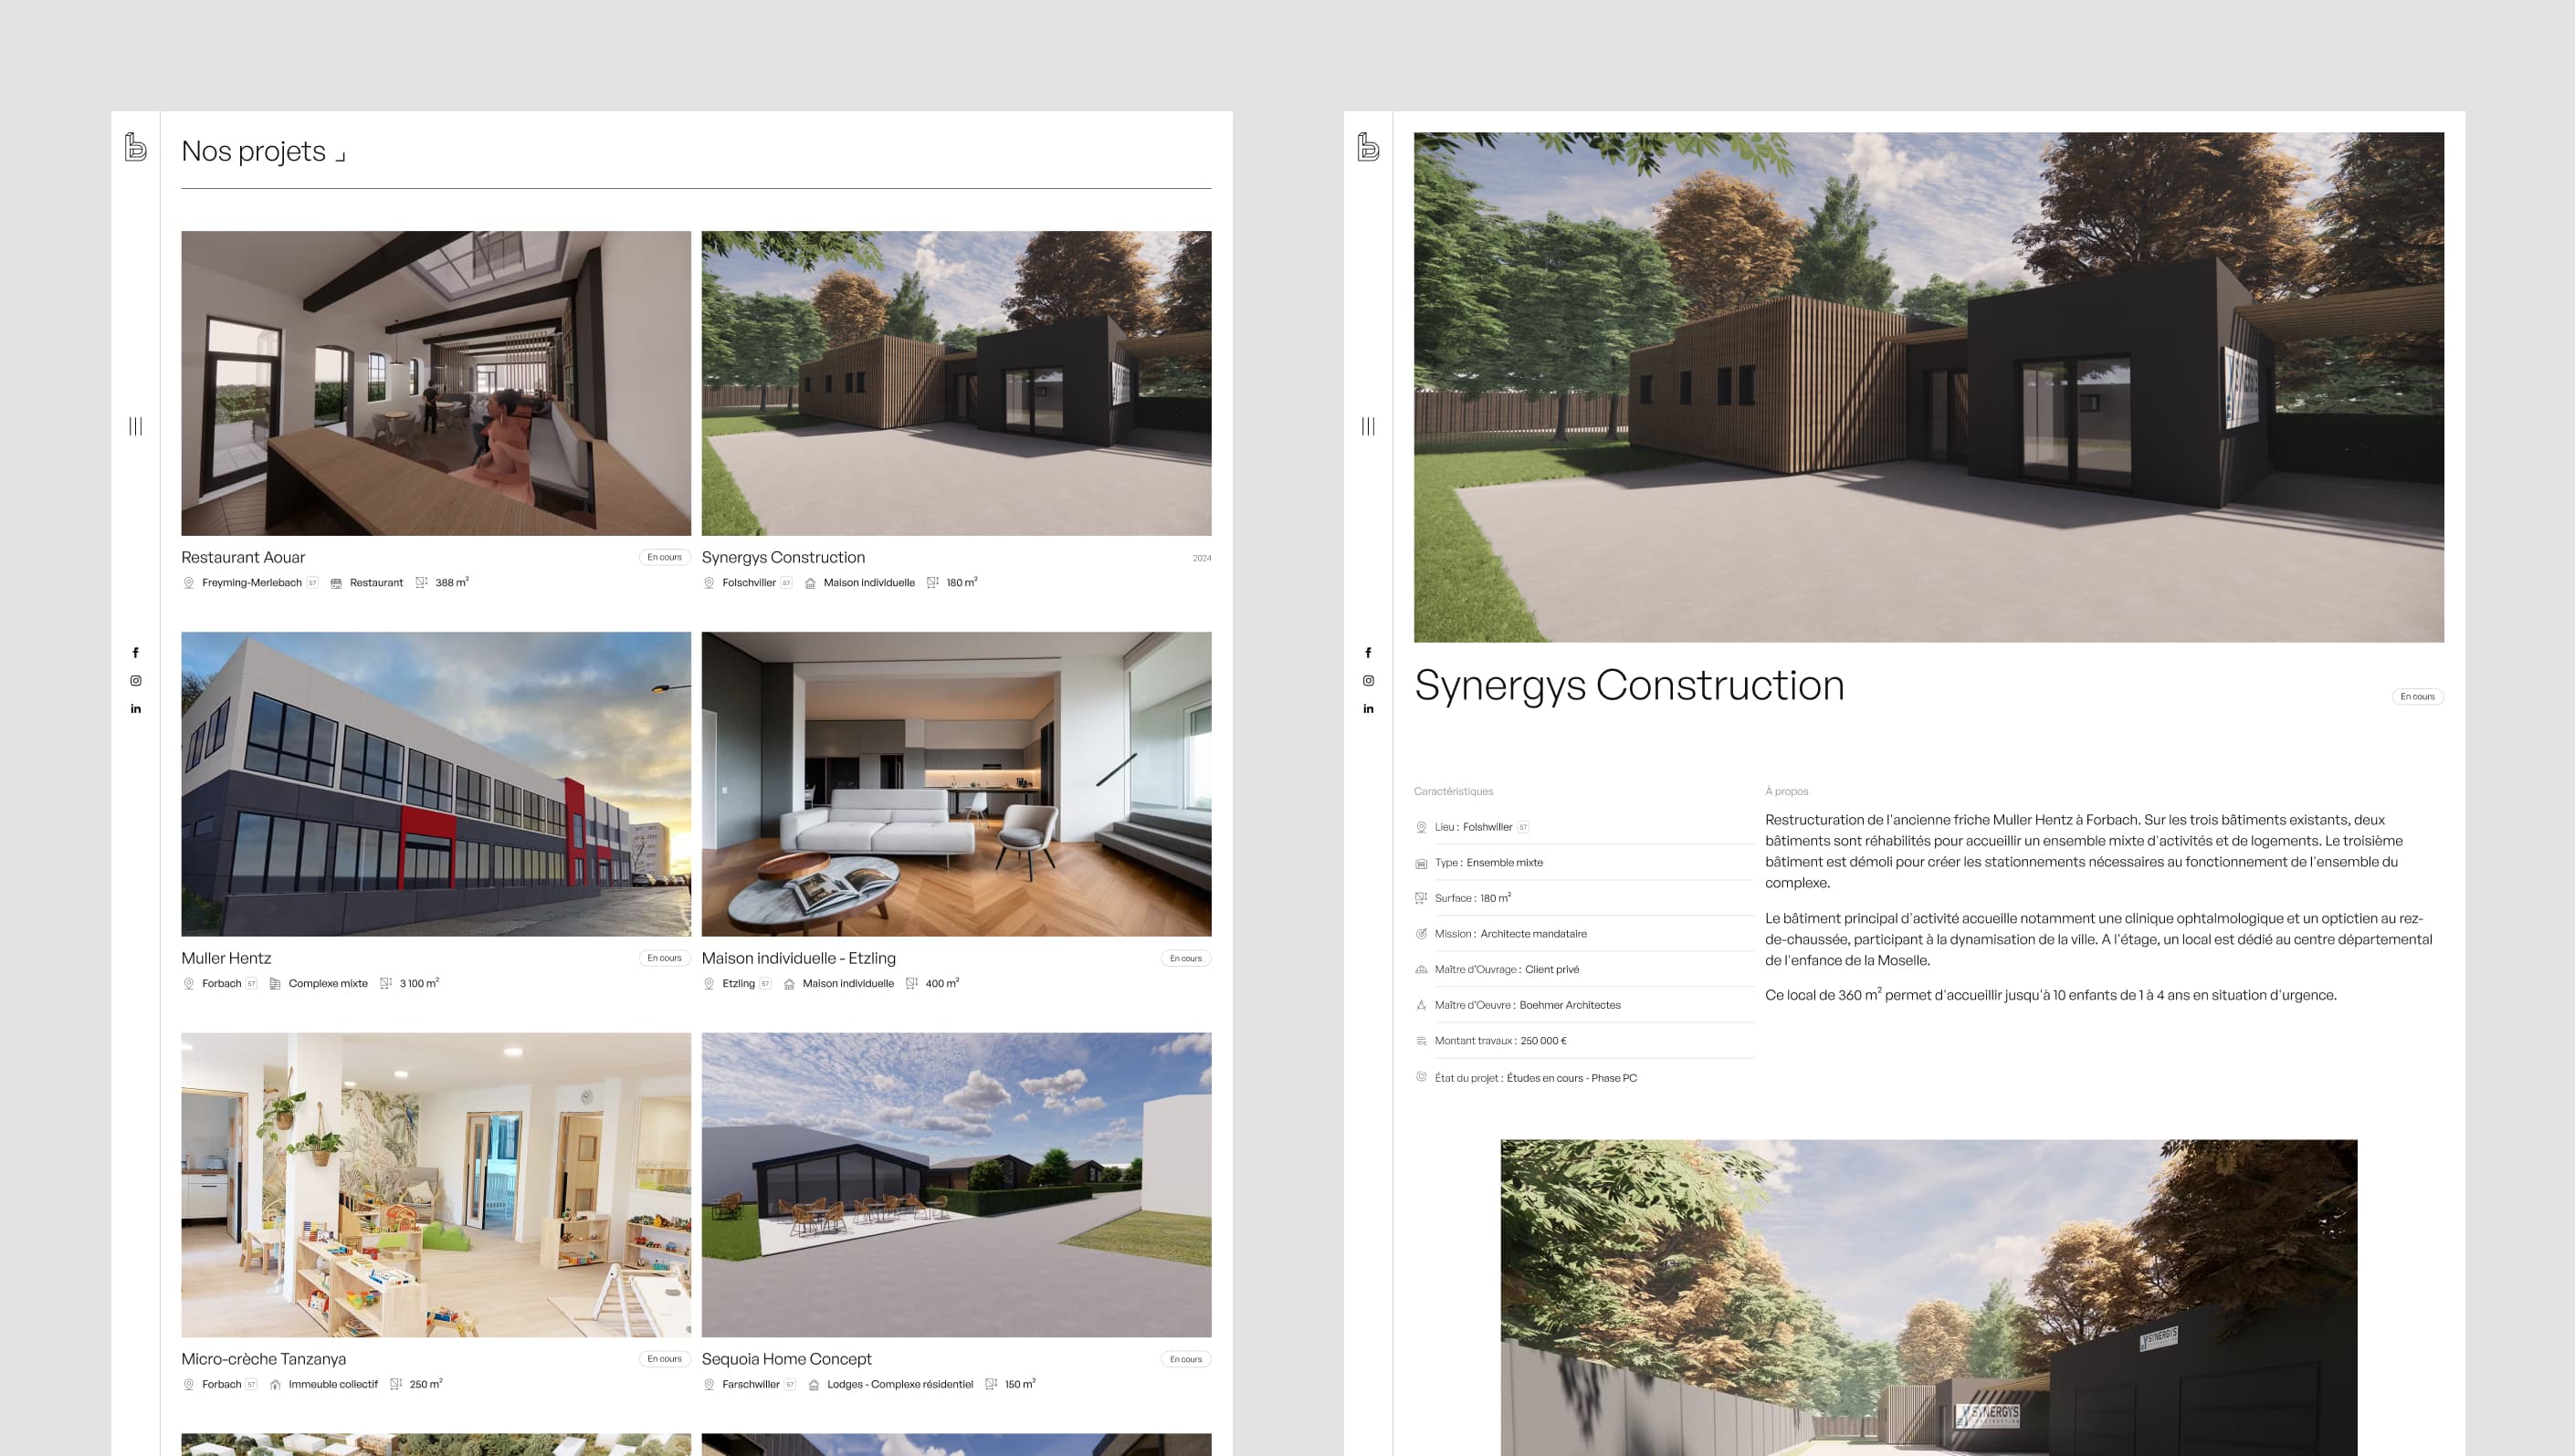Open hamburger menu bars in right sidebar

(1368, 426)
